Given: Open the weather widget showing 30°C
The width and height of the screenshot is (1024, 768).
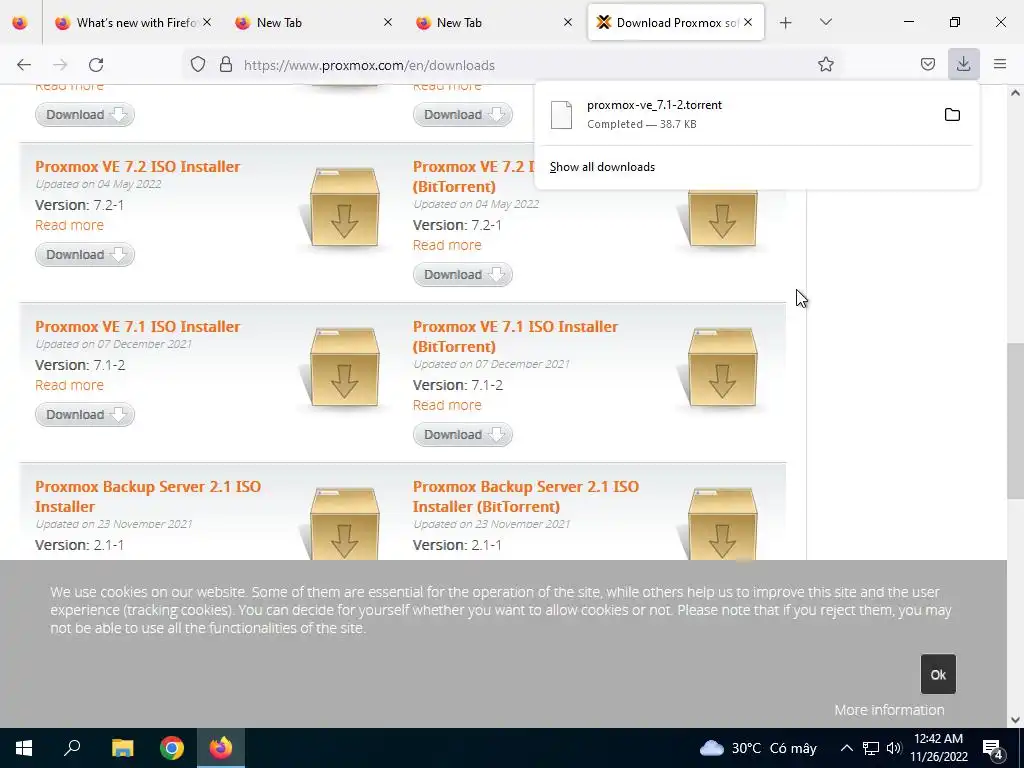Looking at the screenshot, I should click(x=758, y=748).
